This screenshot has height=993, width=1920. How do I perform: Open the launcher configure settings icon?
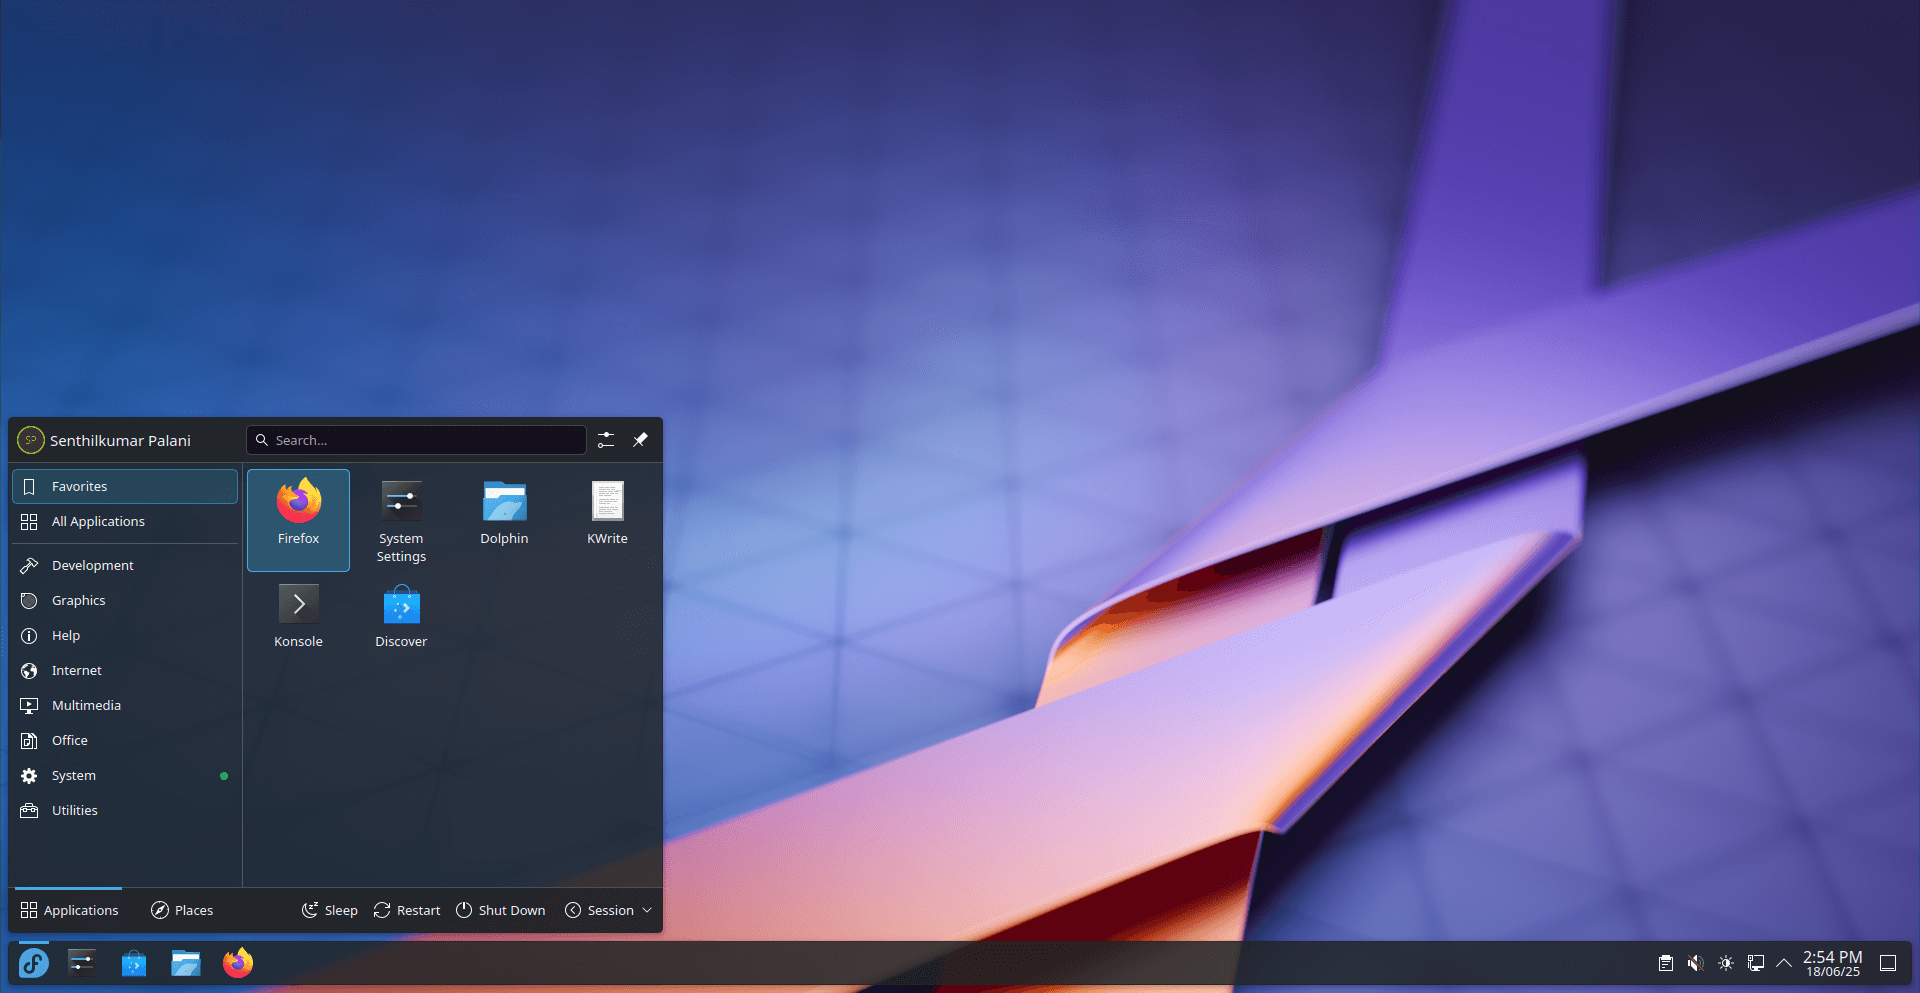606,440
